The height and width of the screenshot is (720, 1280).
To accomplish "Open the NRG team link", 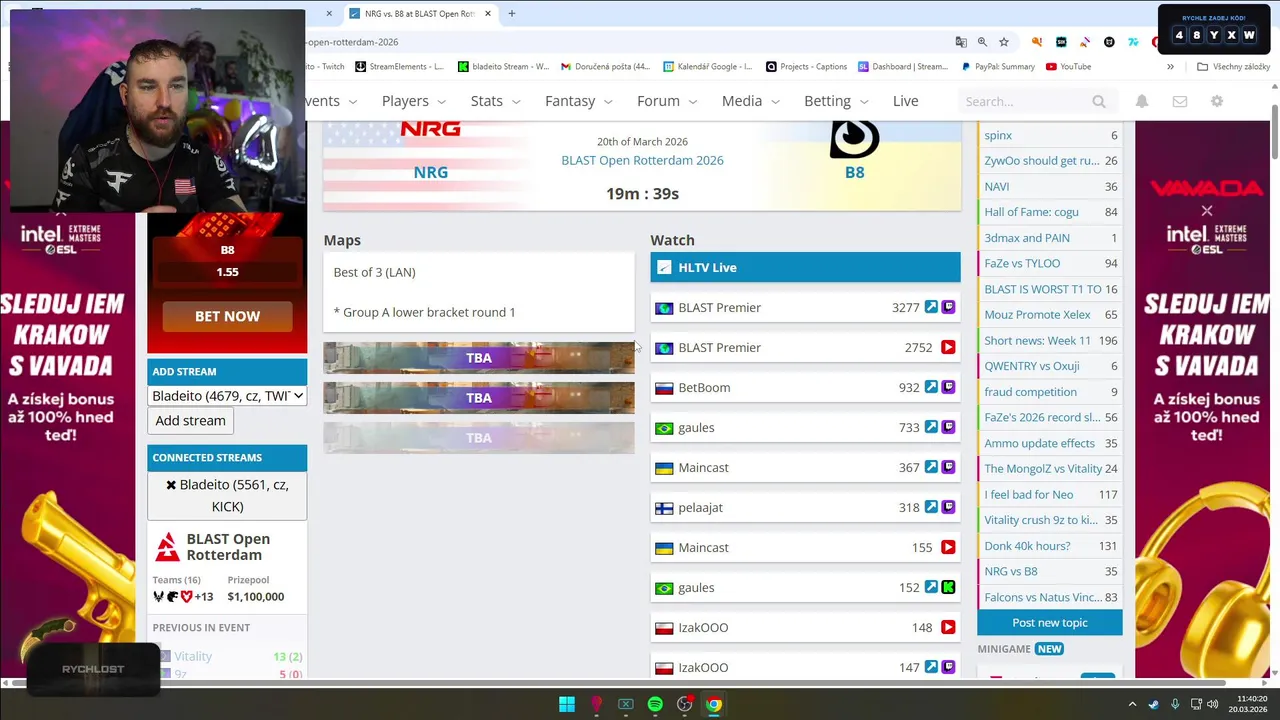I will (430, 172).
